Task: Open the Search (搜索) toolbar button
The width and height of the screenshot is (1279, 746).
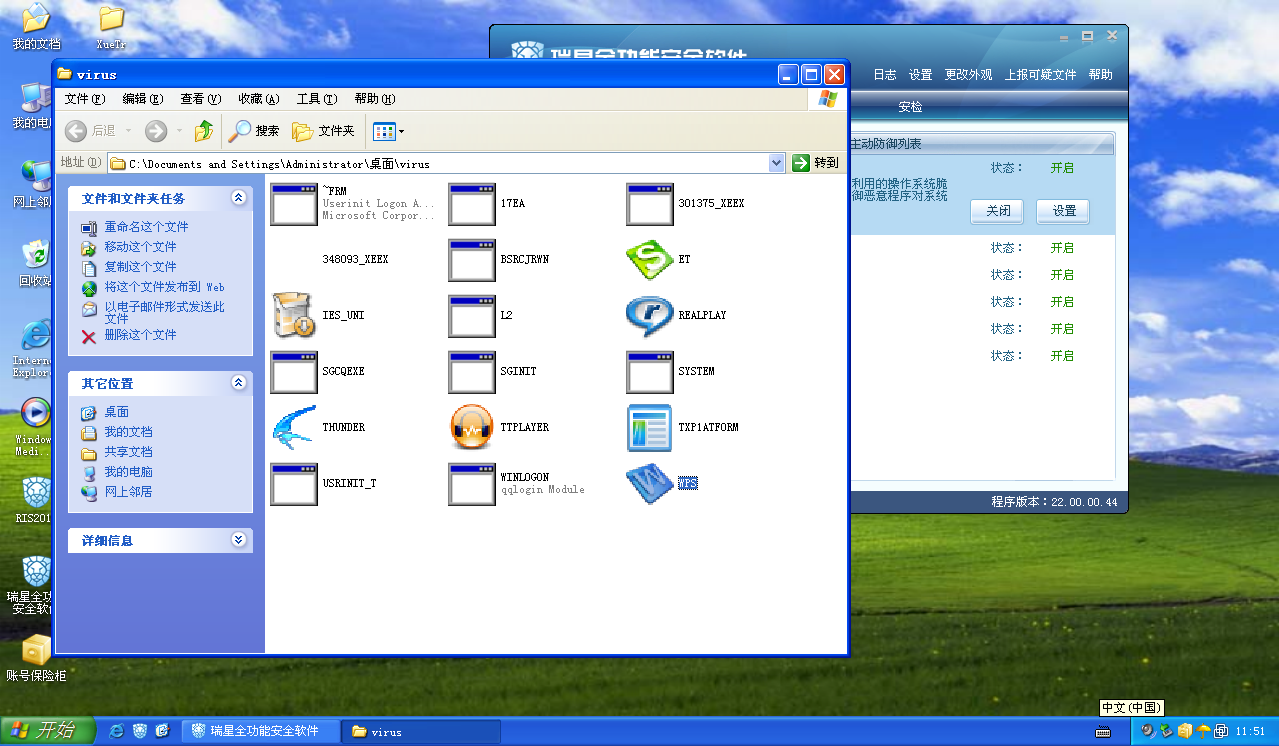Action: coord(254,131)
